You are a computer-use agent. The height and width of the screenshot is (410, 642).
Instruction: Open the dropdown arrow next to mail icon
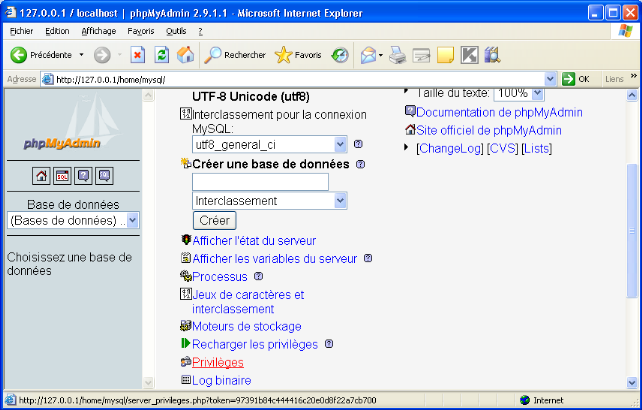click(x=381, y=55)
